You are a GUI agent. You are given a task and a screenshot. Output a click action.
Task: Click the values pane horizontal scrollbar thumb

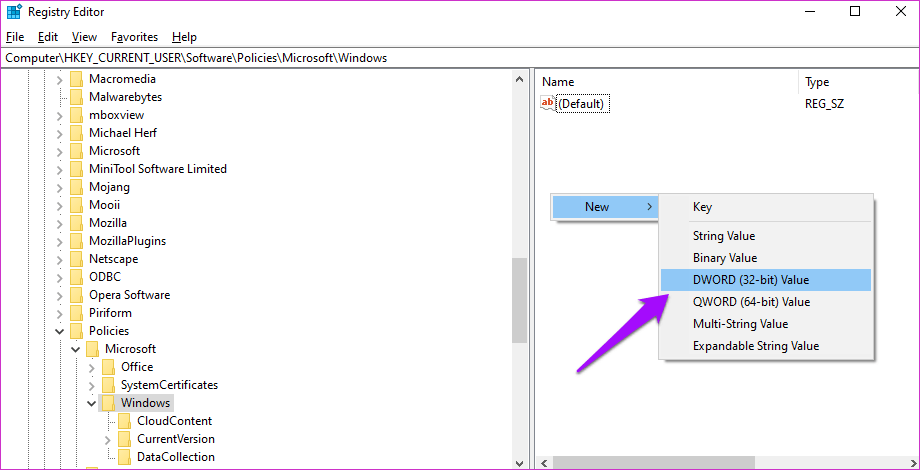point(654,462)
